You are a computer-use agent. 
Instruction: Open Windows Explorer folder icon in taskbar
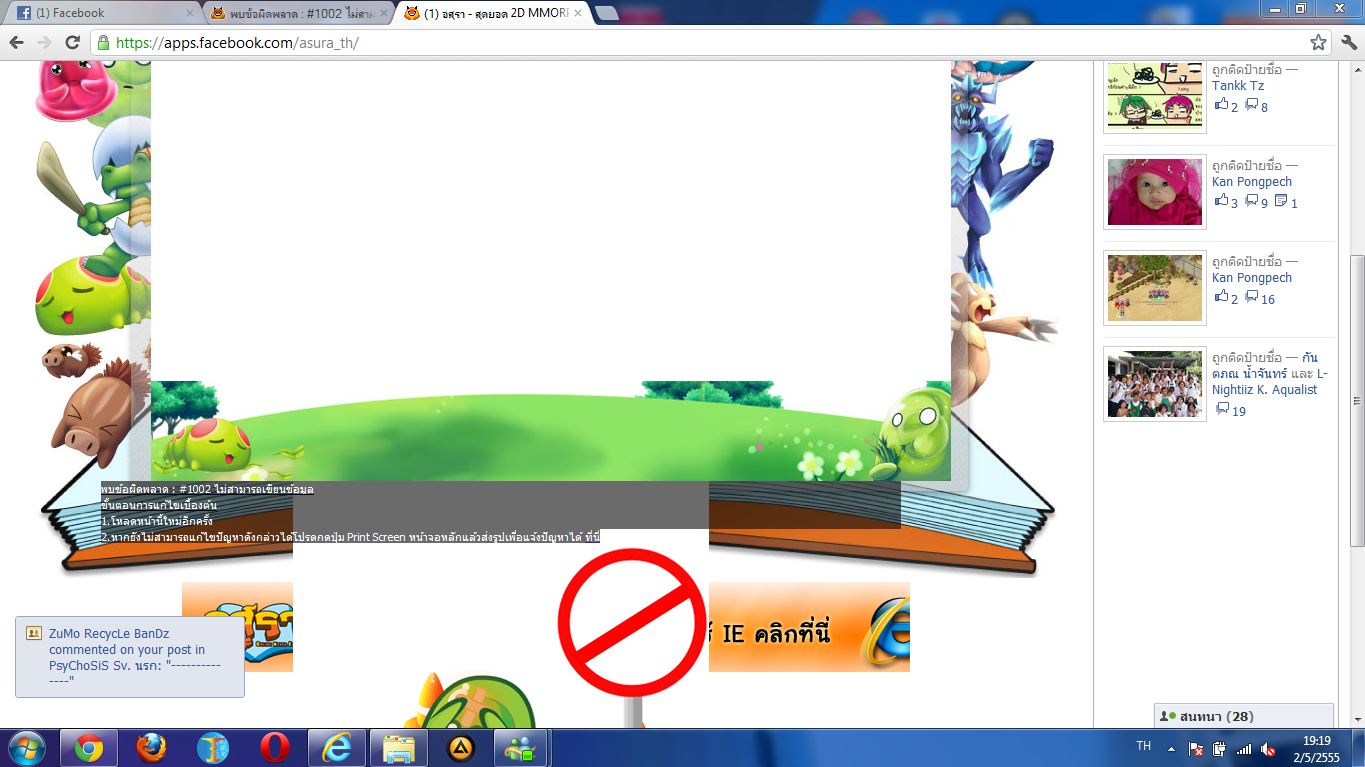click(x=399, y=748)
